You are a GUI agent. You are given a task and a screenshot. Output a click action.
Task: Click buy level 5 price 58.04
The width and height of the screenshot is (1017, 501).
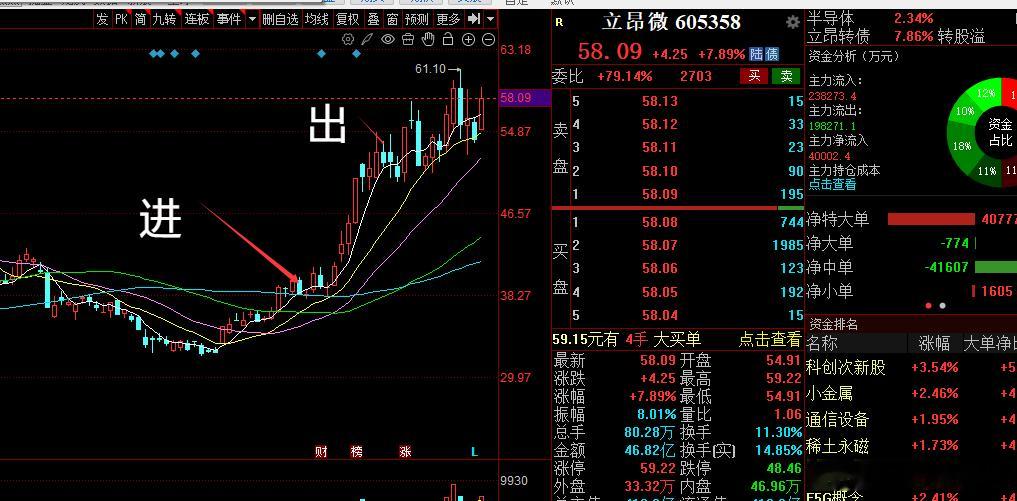(660, 315)
